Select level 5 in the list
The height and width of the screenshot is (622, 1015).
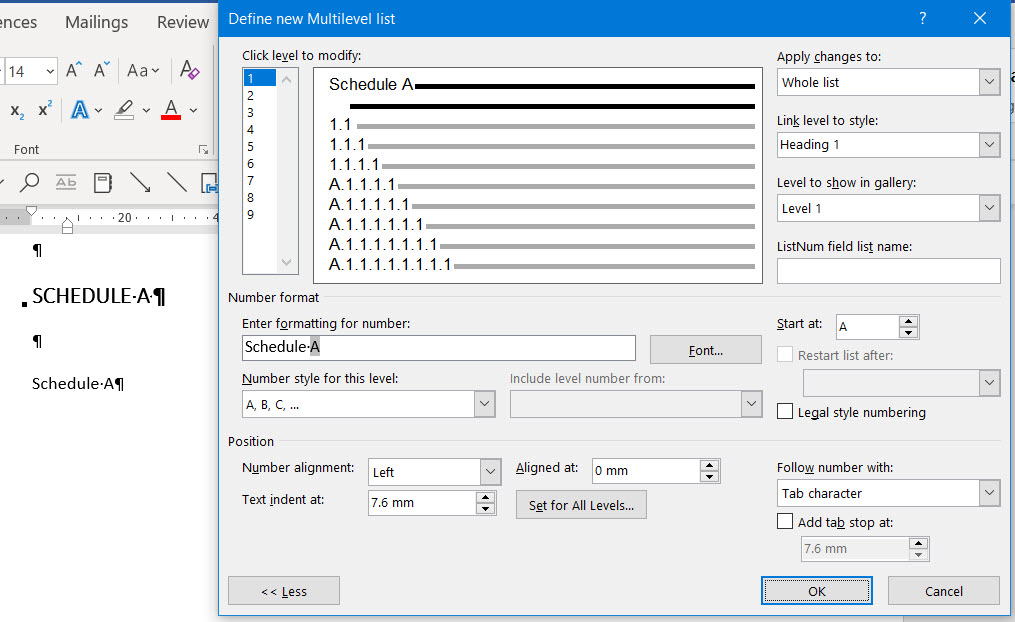260,147
